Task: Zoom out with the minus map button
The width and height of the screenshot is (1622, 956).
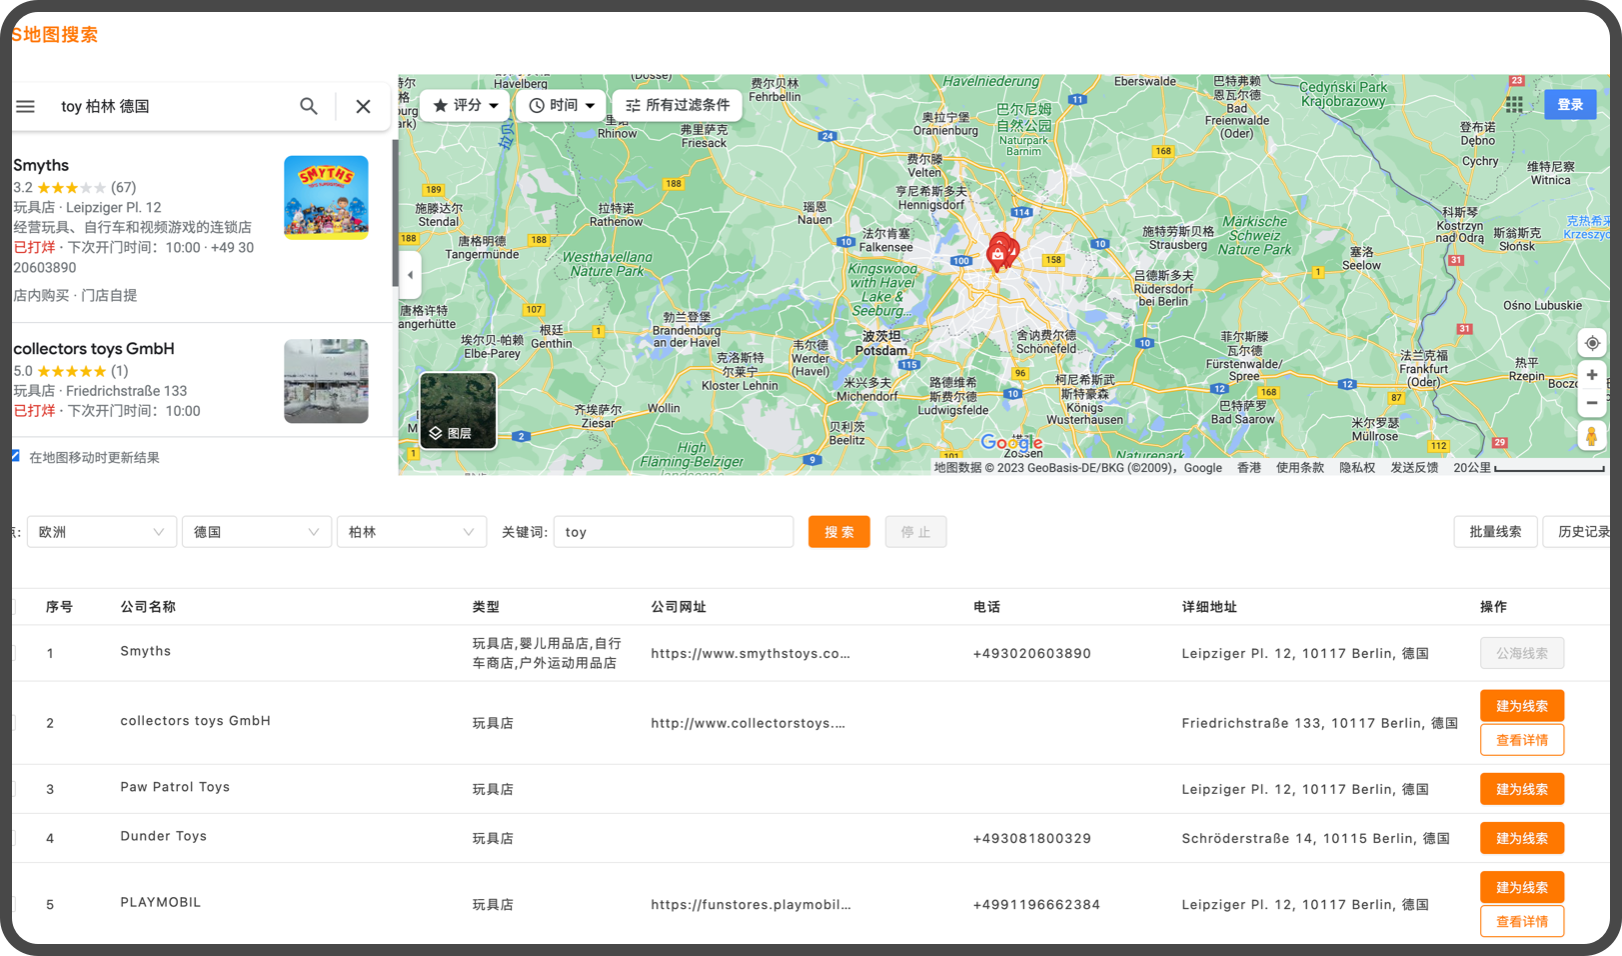Action: pos(1592,403)
